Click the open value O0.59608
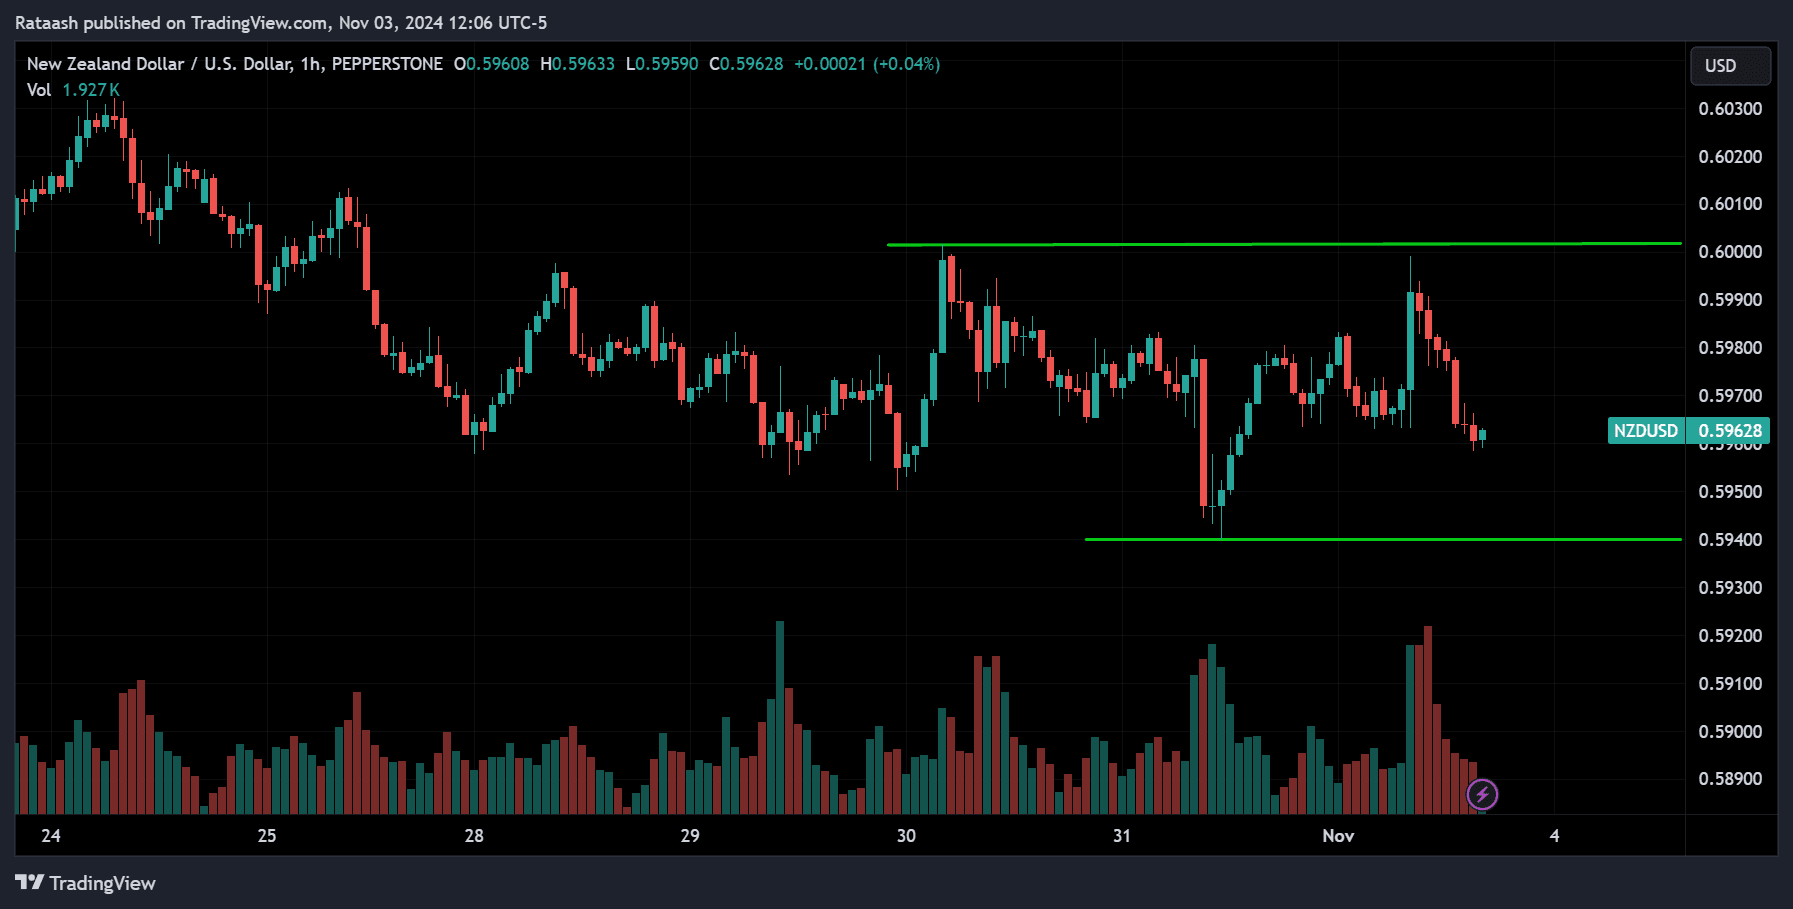The height and width of the screenshot is (909, 1793). [491, 64]
